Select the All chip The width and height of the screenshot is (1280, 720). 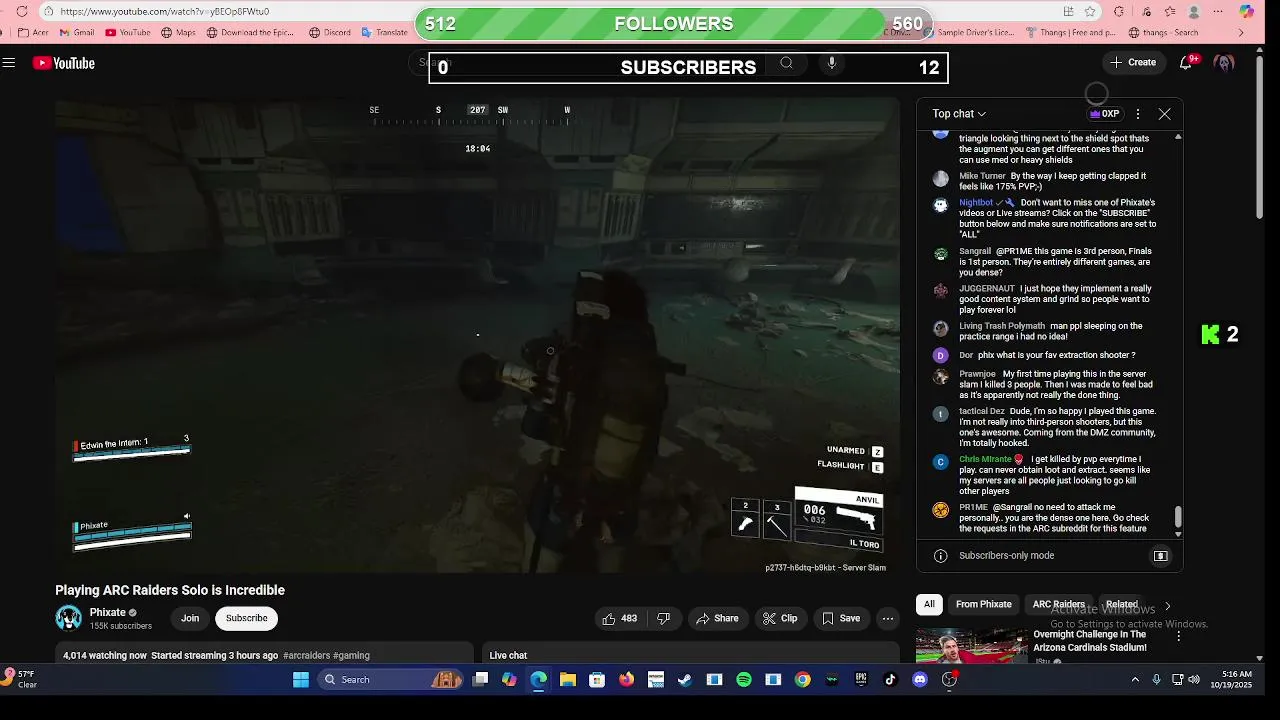point(929,605)
